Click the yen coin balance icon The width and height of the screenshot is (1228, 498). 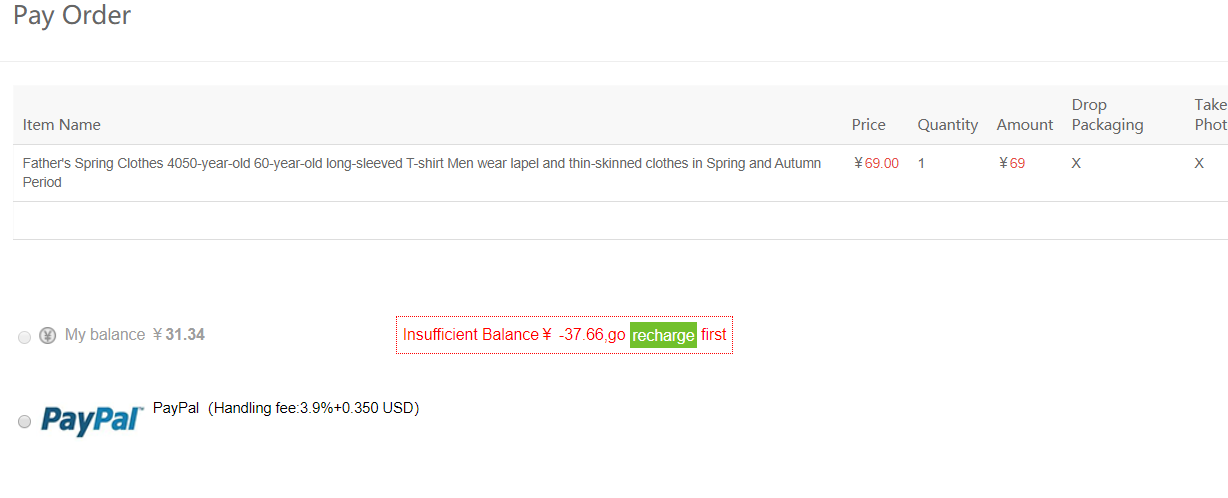[x=47, y=336]
